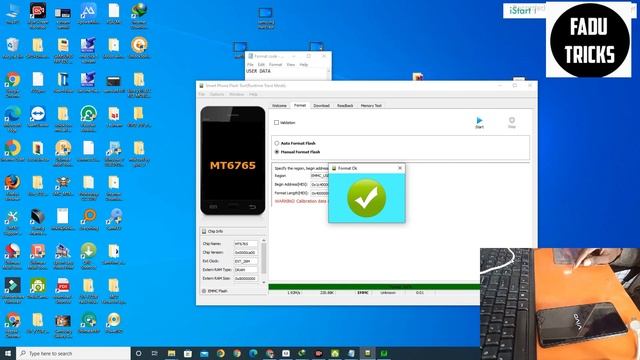Open Task View from the taskbar
Viewport: 640px width, 360px height.
(x=155, y=353)
